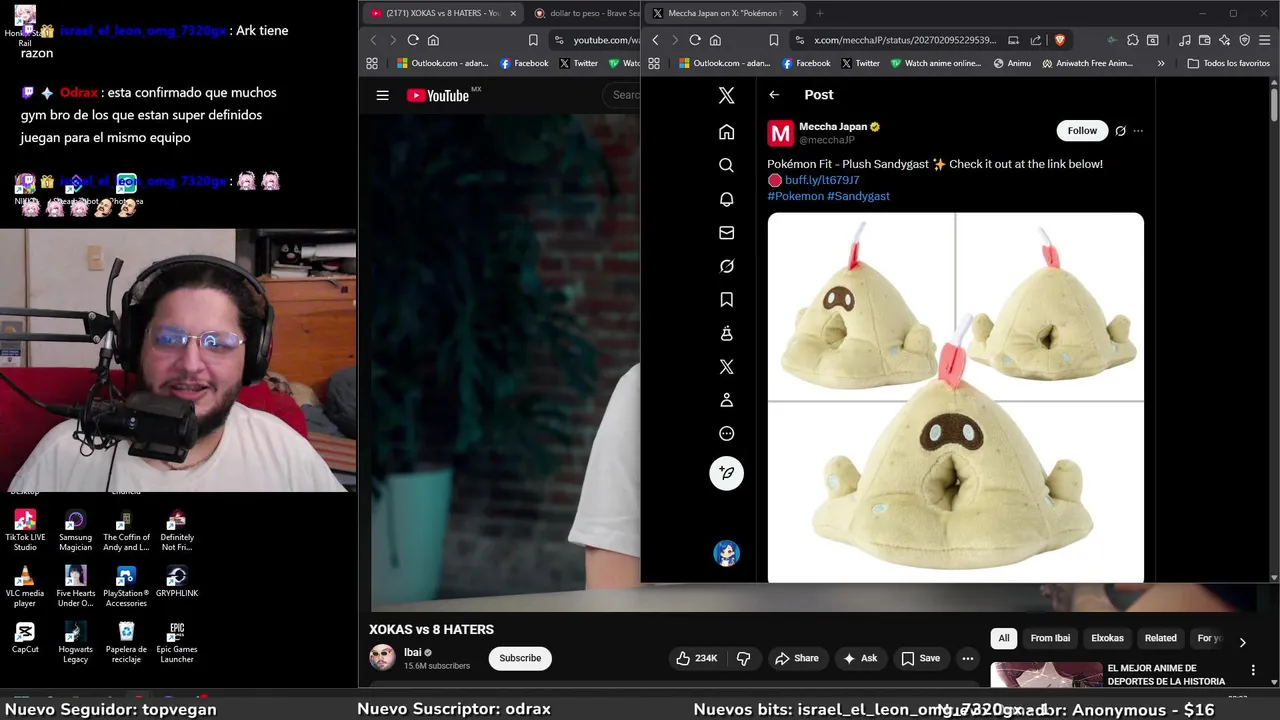Open X bookmarks in the sidebar
The height and width of the screenshot is (720, 1280).
[x=727, y=299]
